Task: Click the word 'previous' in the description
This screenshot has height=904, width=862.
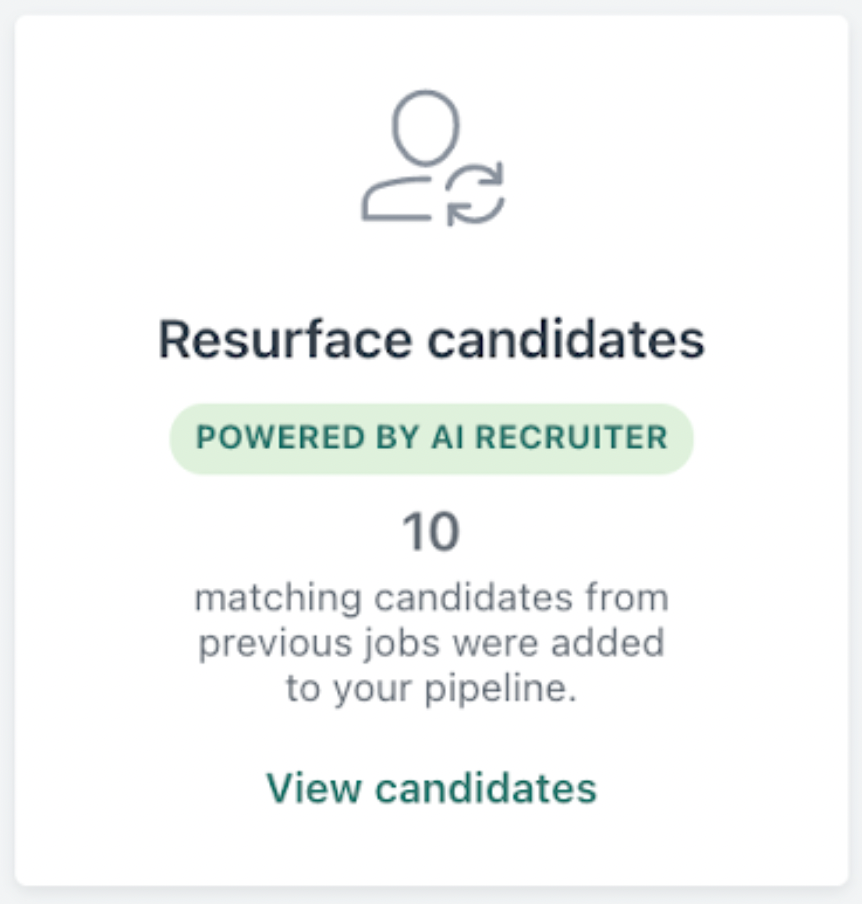Action: pos(275,645)
